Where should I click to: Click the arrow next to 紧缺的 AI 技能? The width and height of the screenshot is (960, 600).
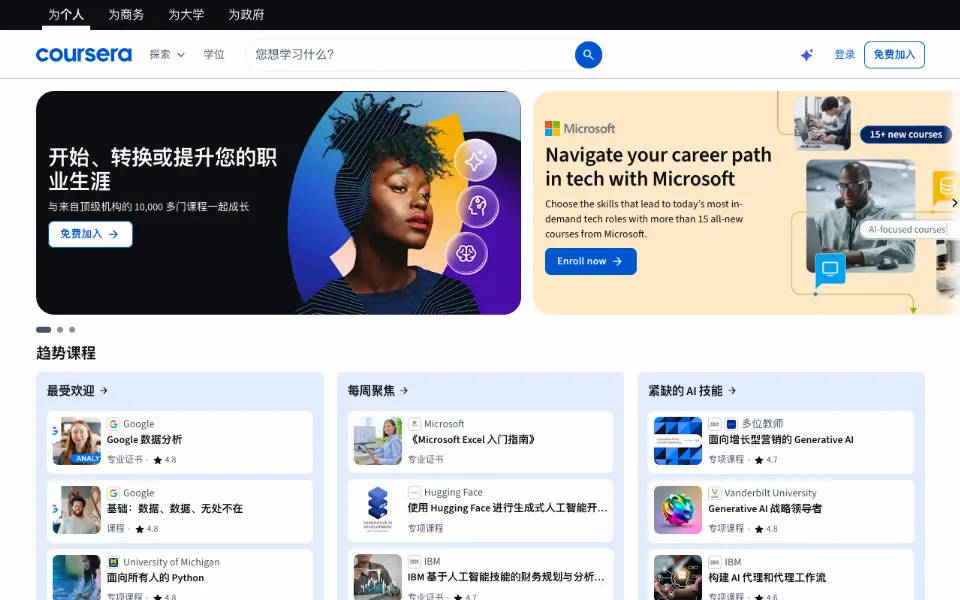(x=732, y=390)
